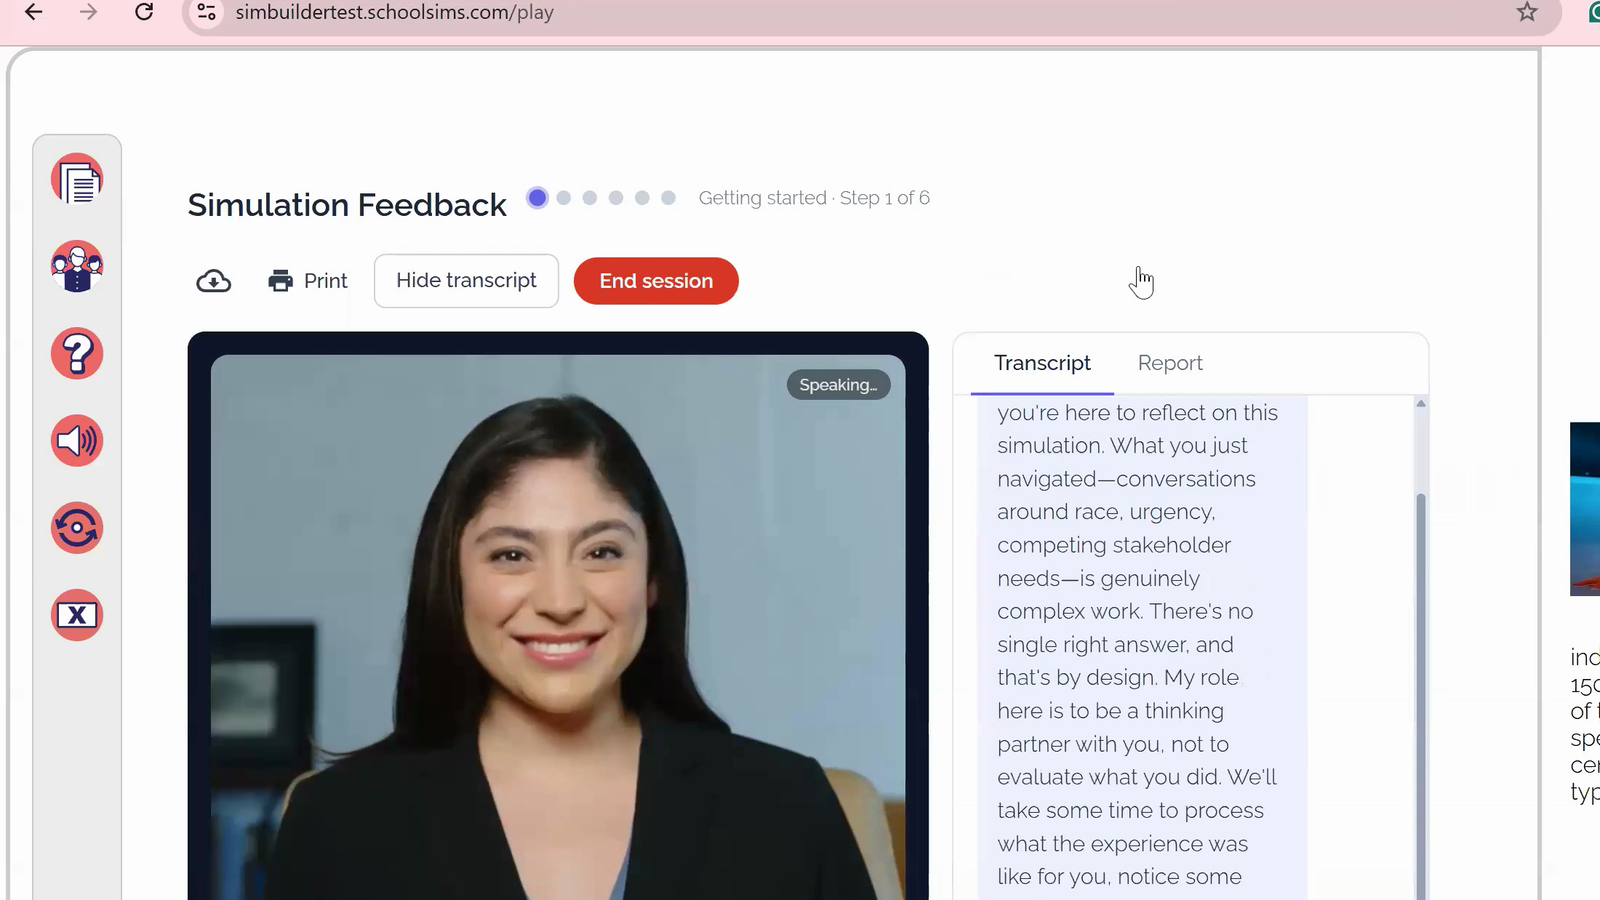The image size is (1600, 900).
Task: Open the documents icon in left sidebar
Action: point(77,180)
